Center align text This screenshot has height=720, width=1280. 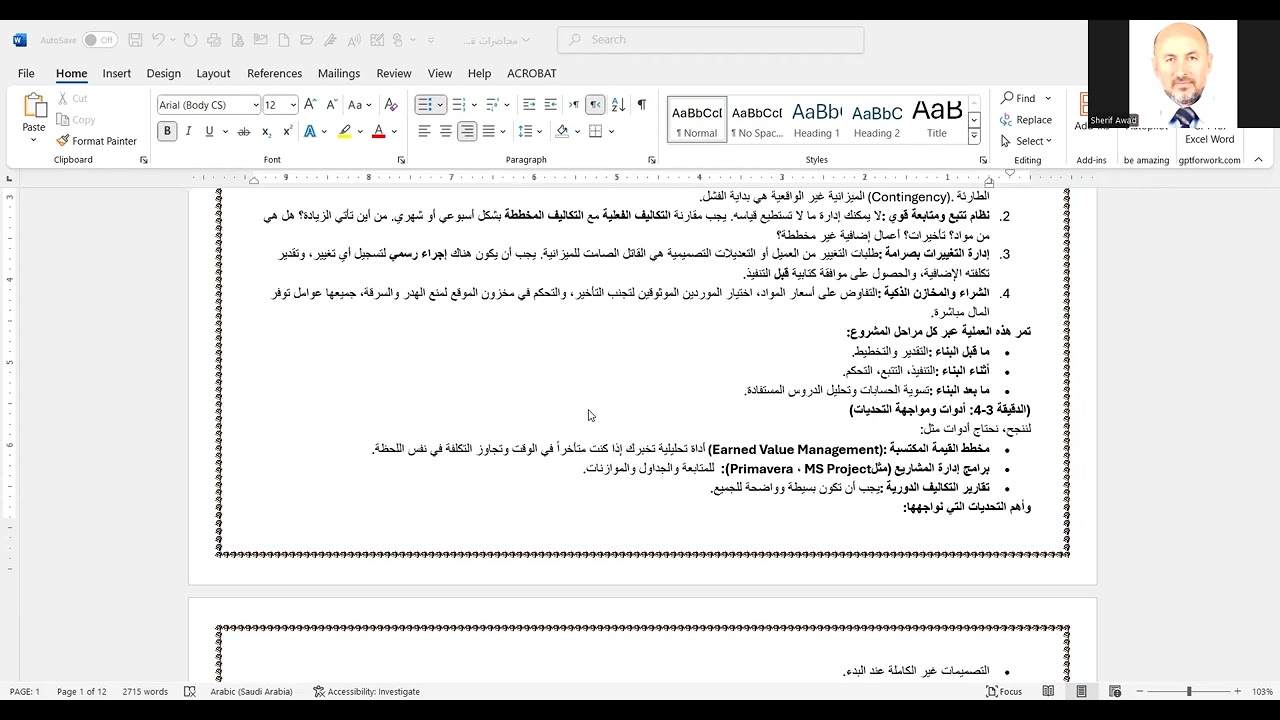[x=446, y=131]
